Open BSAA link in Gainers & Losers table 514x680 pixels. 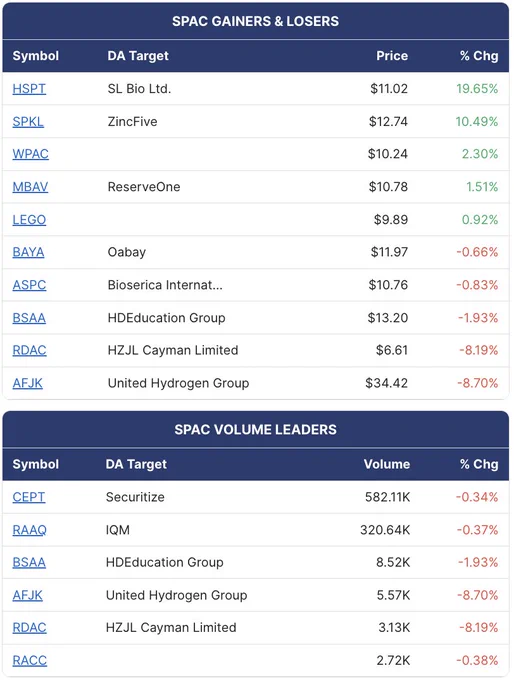click(x=29, y=318)
